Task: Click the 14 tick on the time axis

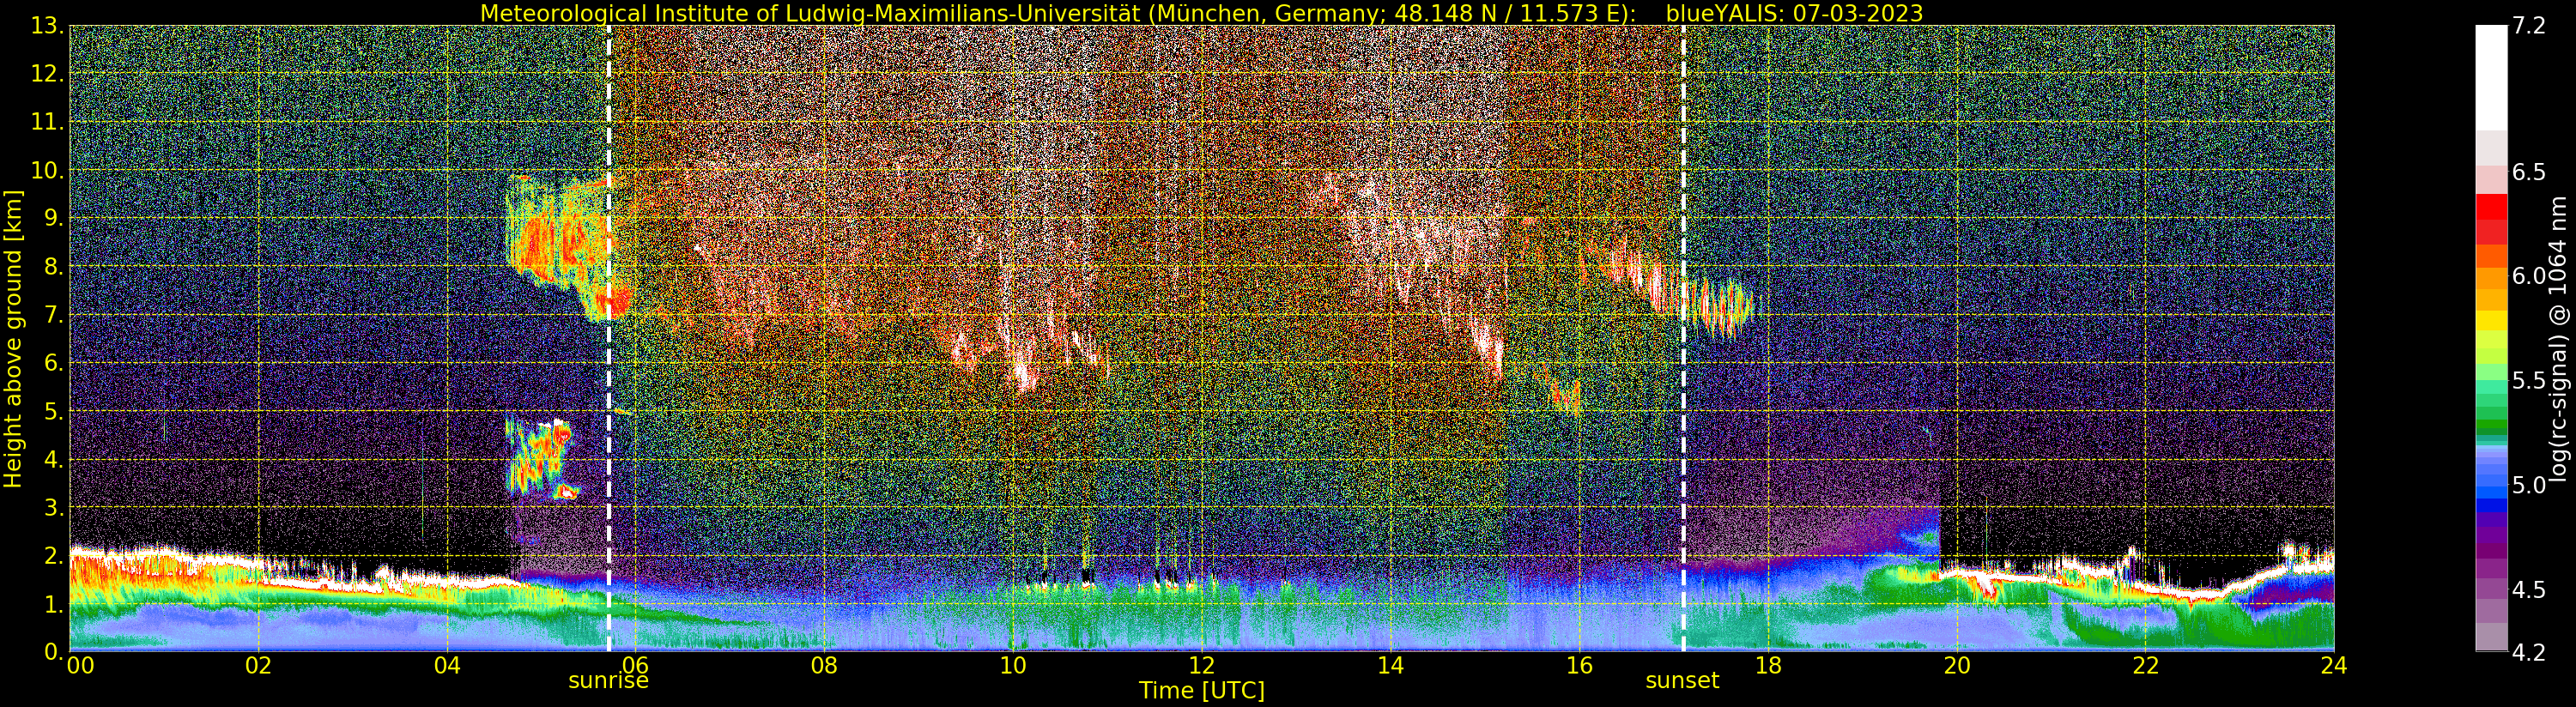Action: point(1390,666)
